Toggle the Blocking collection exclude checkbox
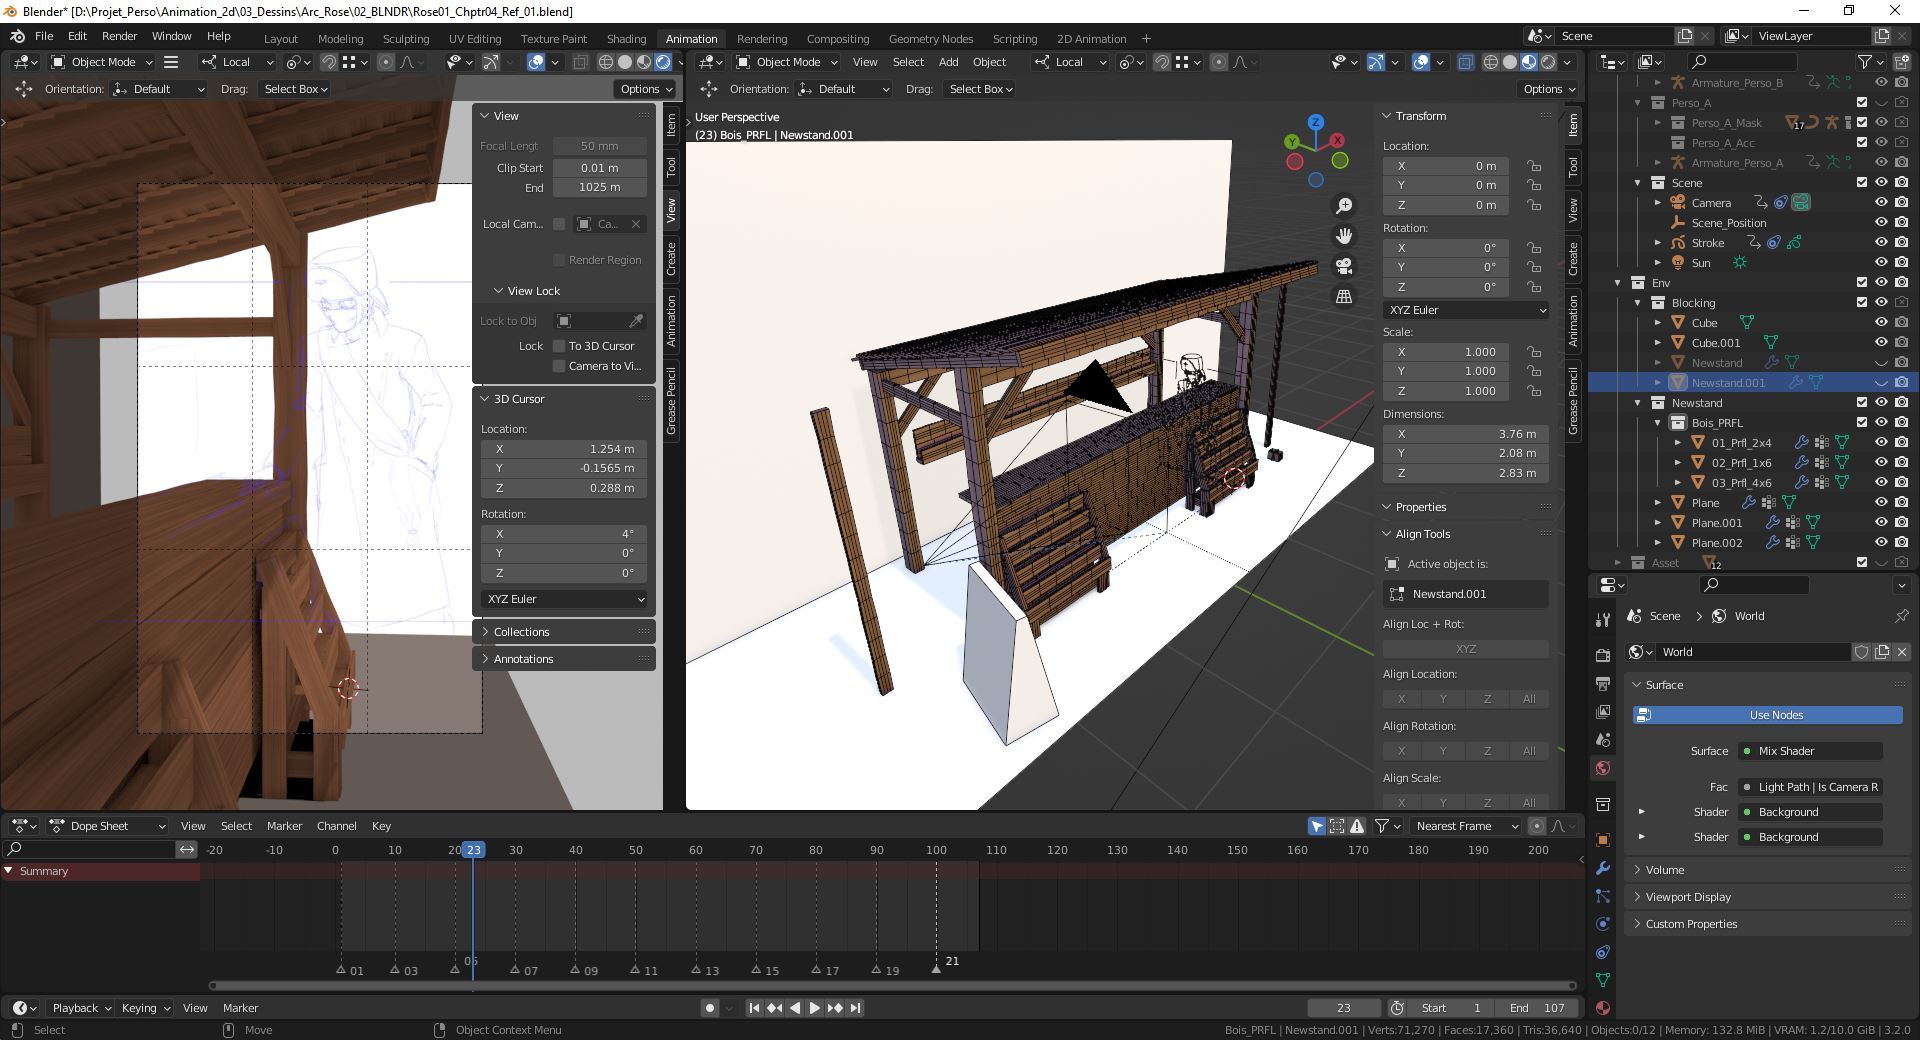Screen dimensions: 1920x1040 click(1861, 302)
